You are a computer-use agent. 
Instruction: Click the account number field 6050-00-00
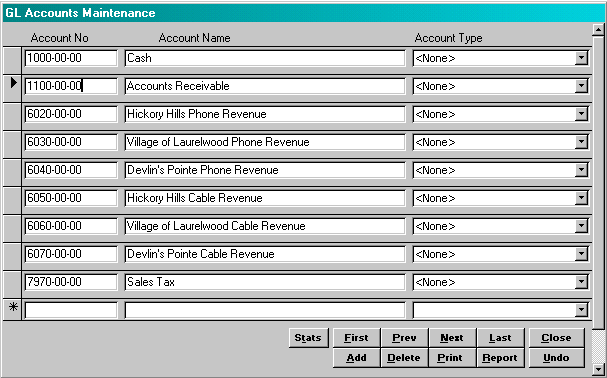pyautogui.click(x=71, y=198)
